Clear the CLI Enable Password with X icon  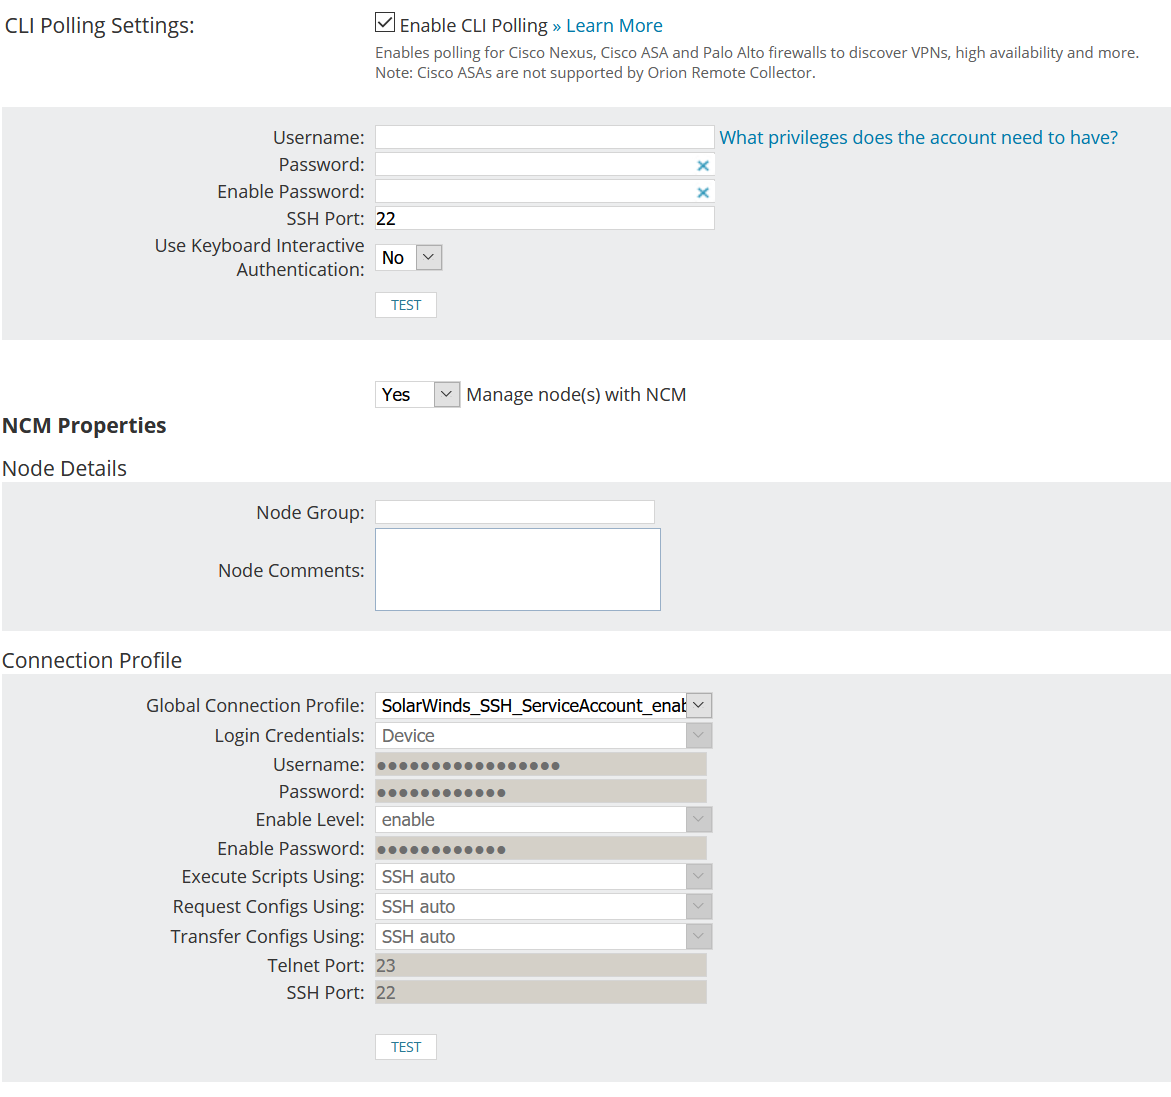click(x=703, y=193)
